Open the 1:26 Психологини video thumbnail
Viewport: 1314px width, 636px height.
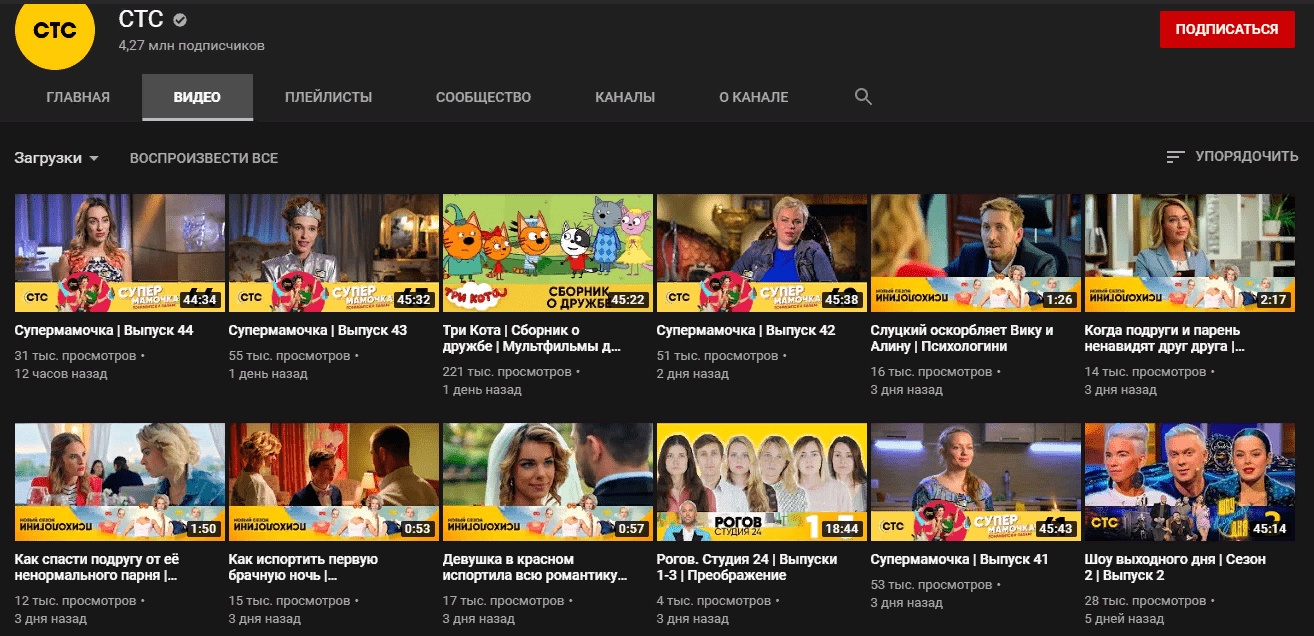pyautogui.click(x=976, y=253)
